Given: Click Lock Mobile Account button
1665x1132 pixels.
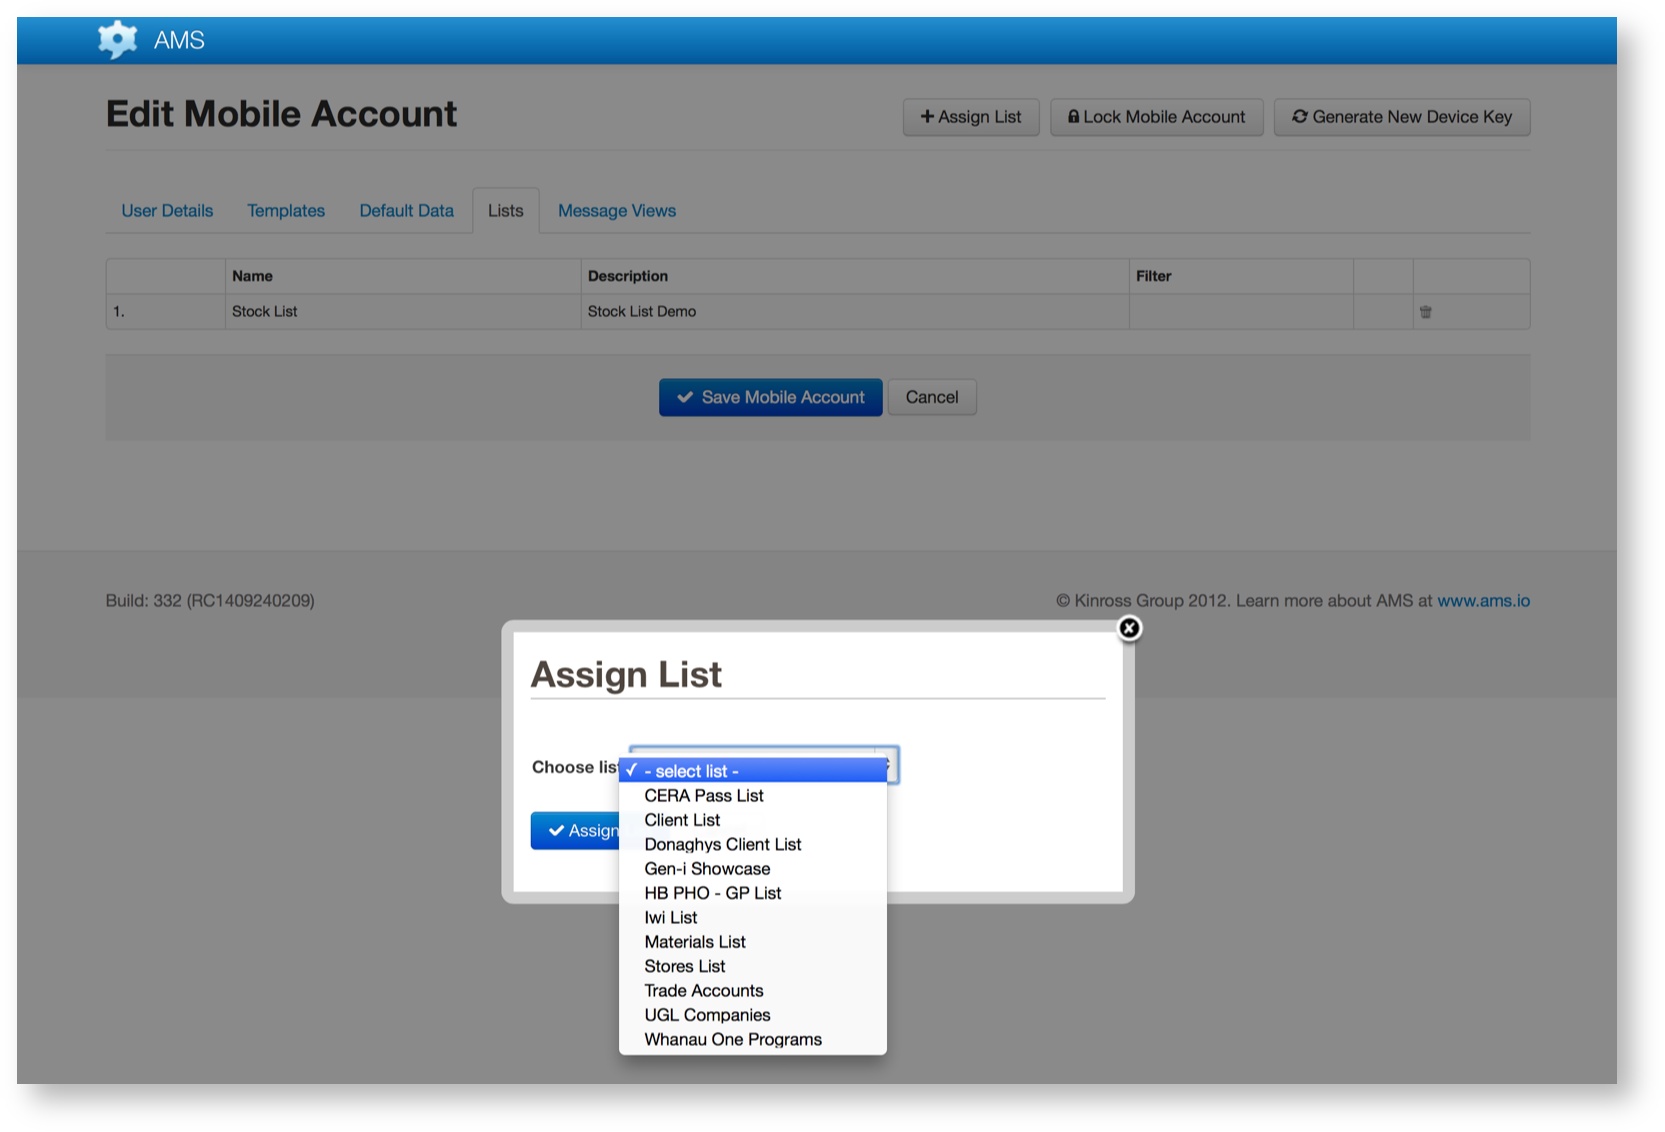Looking at the screenshot, I should 1156,117.
